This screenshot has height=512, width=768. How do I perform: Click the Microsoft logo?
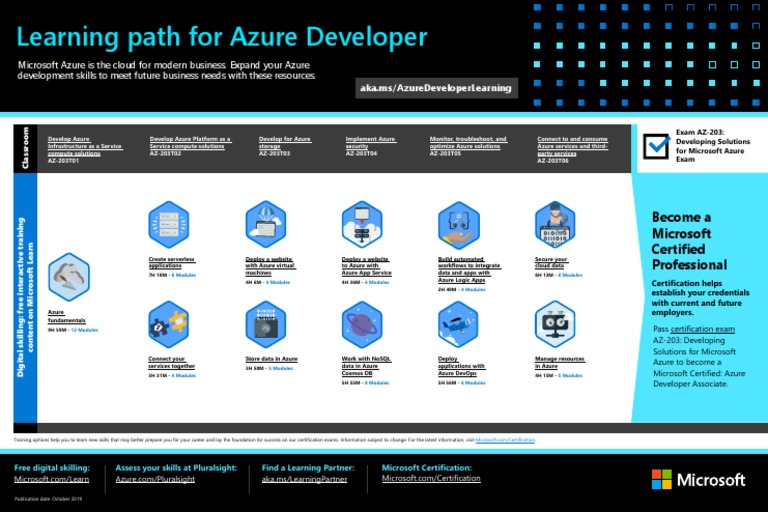(698, 480)
